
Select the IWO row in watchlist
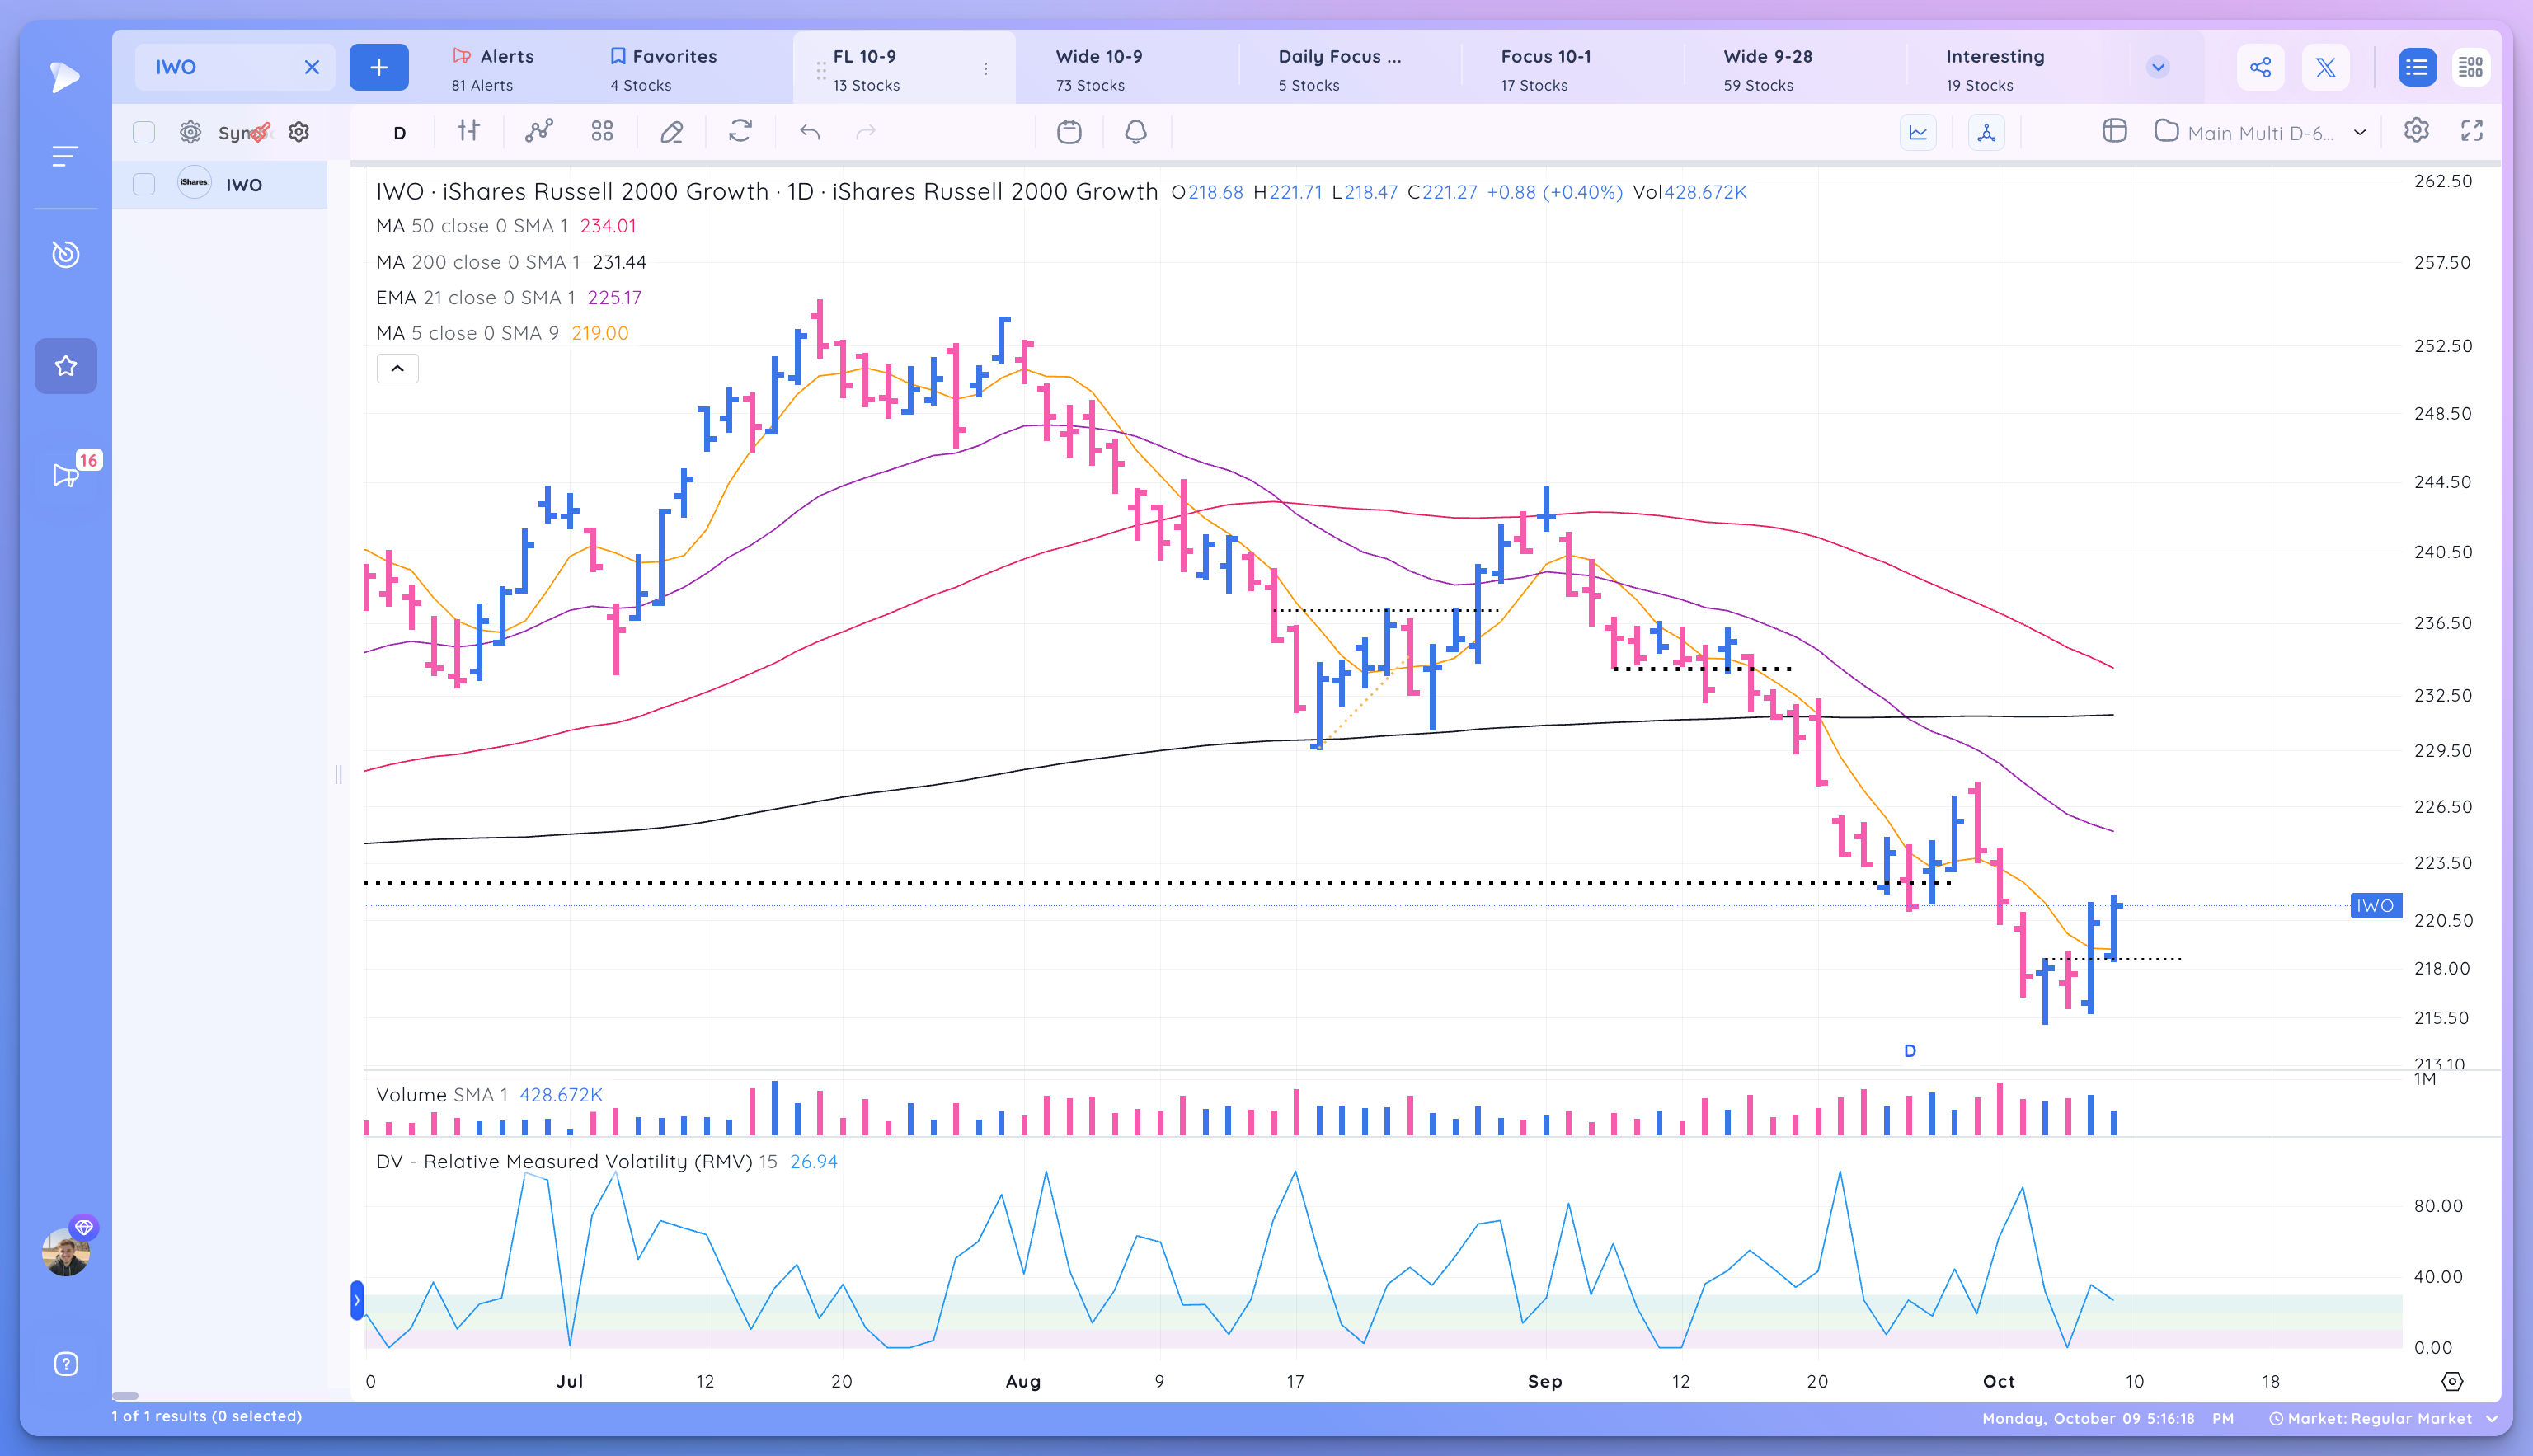click(220, 184)
